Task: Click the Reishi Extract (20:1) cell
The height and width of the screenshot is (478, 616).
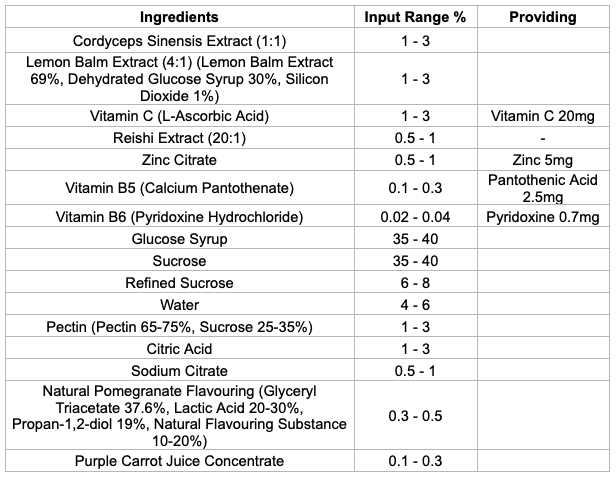Action: point(179,137)
